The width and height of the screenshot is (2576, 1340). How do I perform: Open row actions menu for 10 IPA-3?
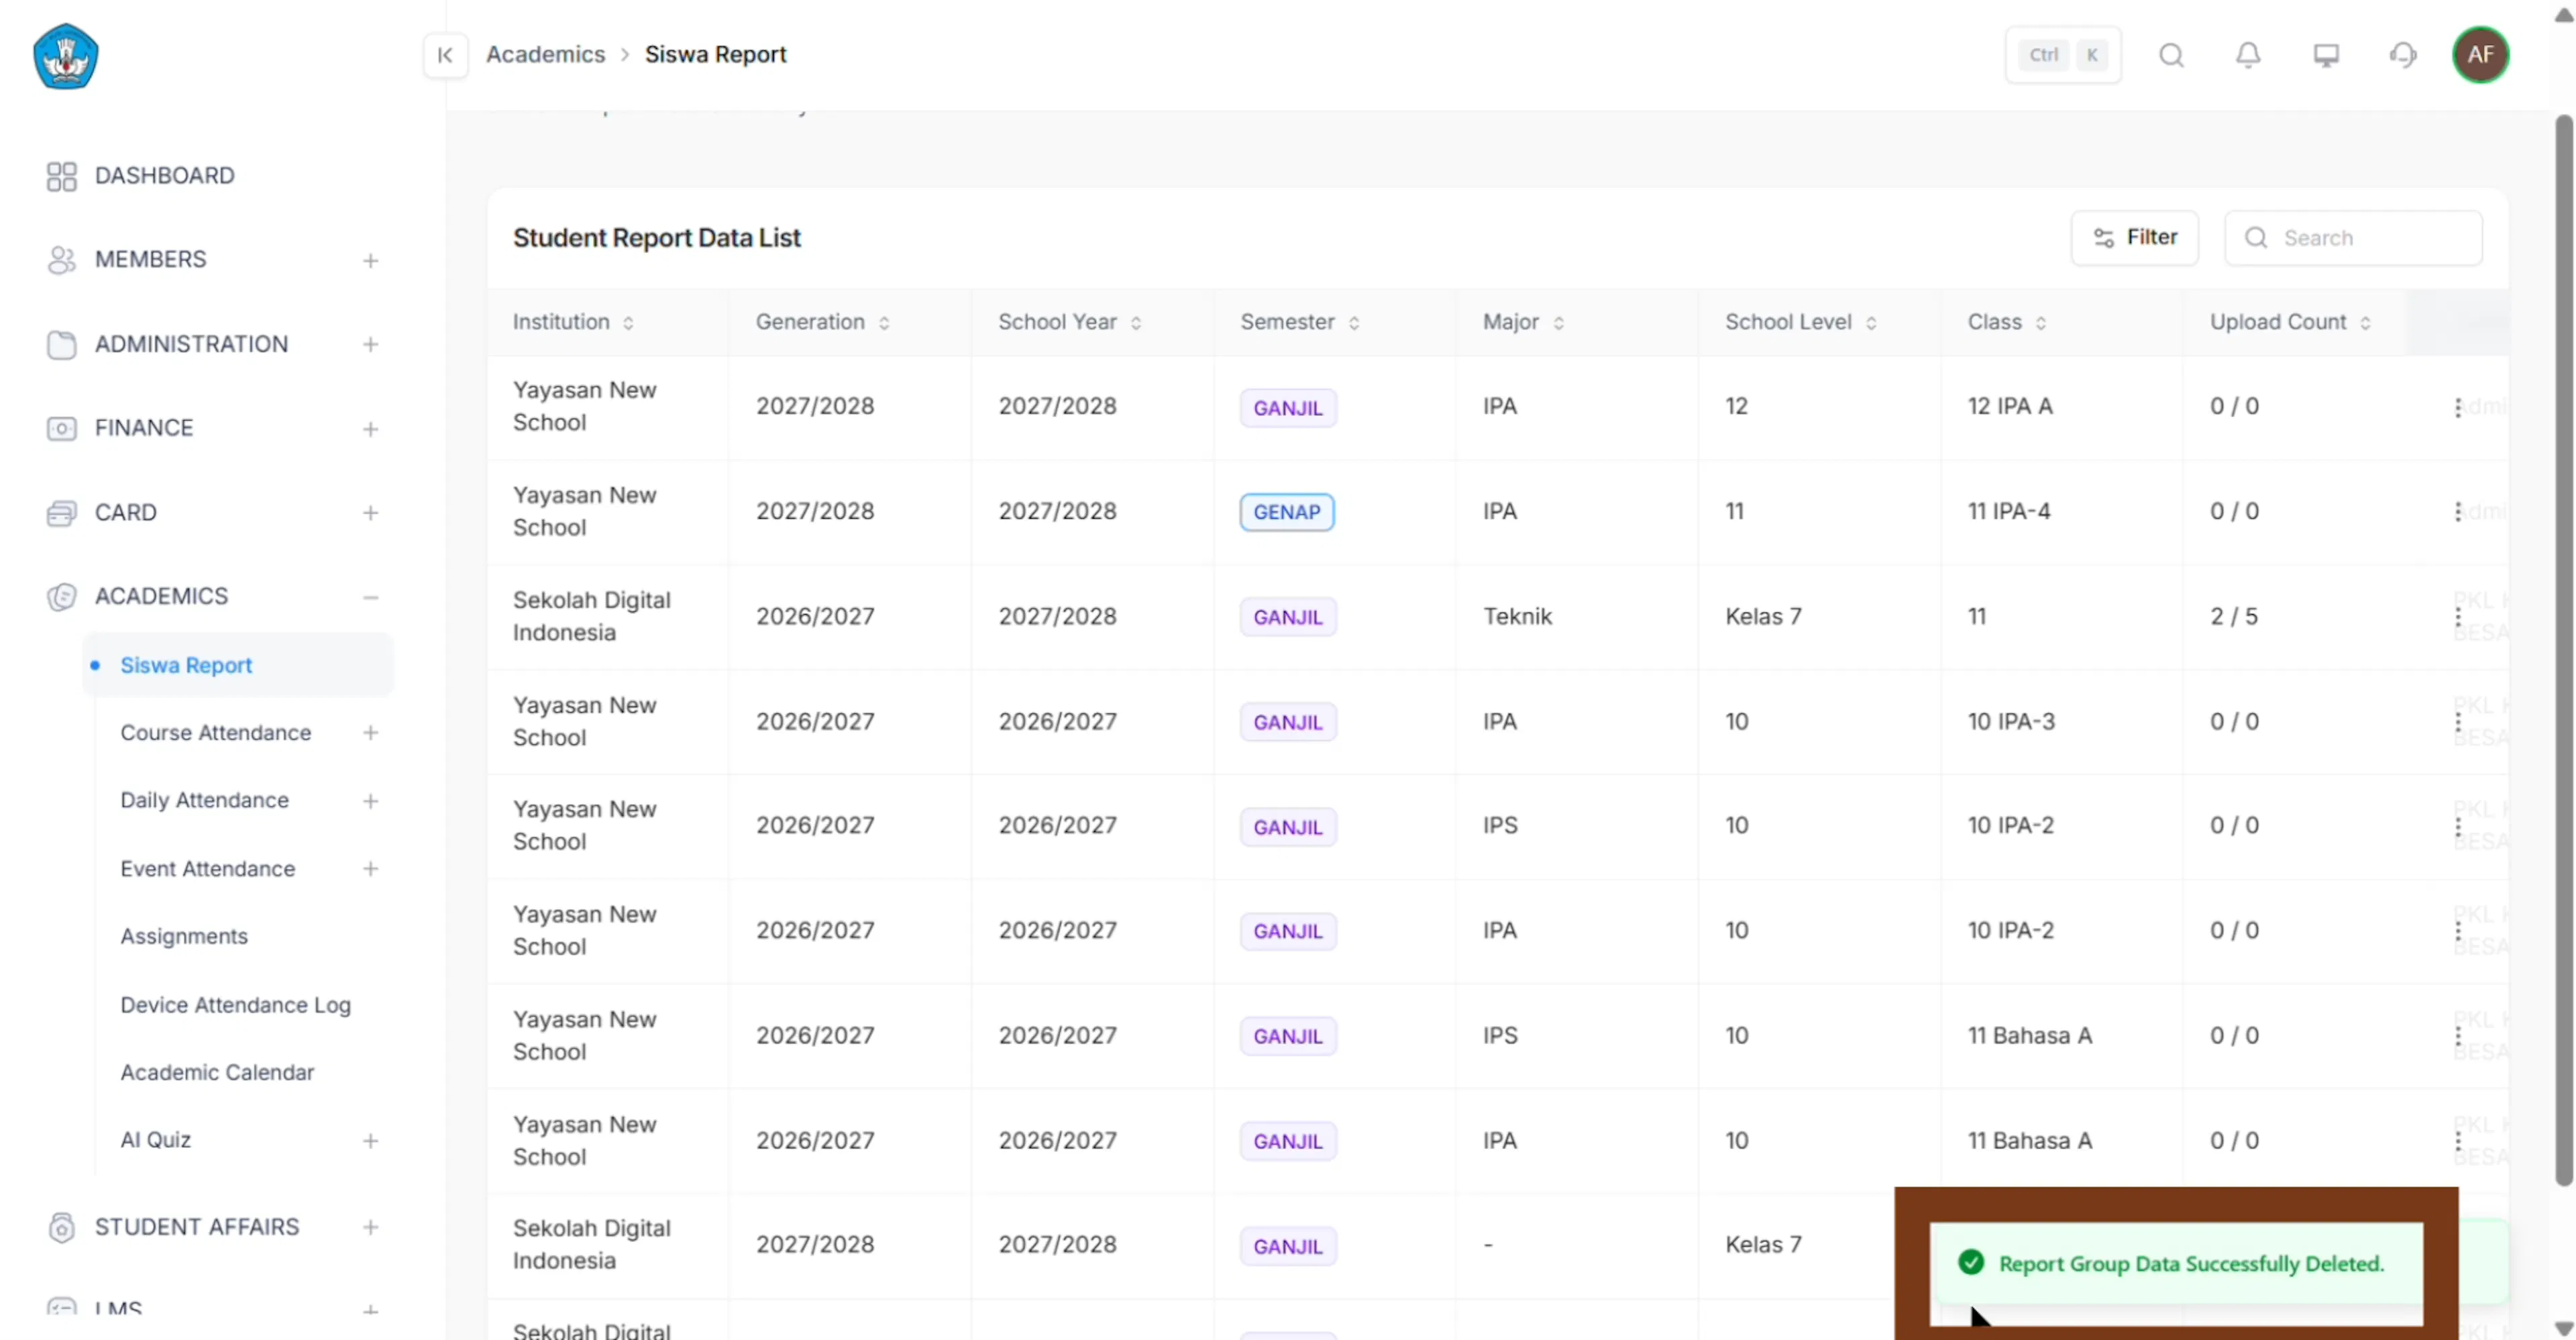2458,722
